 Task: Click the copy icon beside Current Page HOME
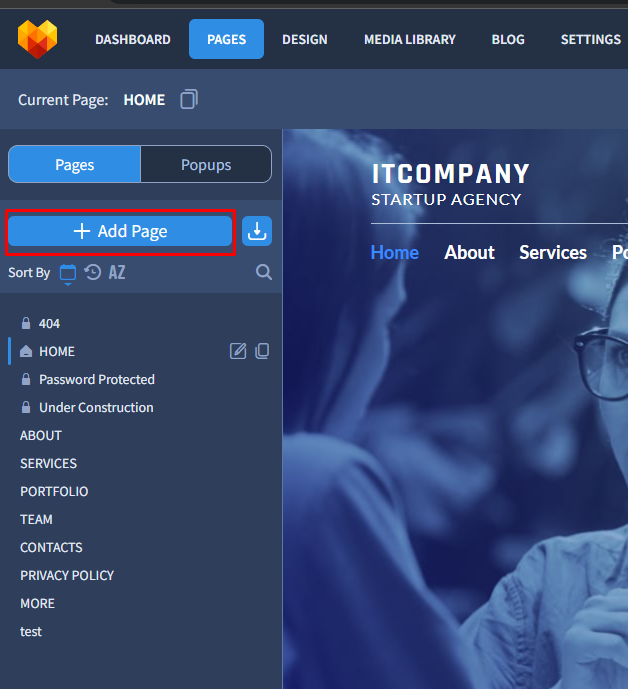[x=189, y=99]
